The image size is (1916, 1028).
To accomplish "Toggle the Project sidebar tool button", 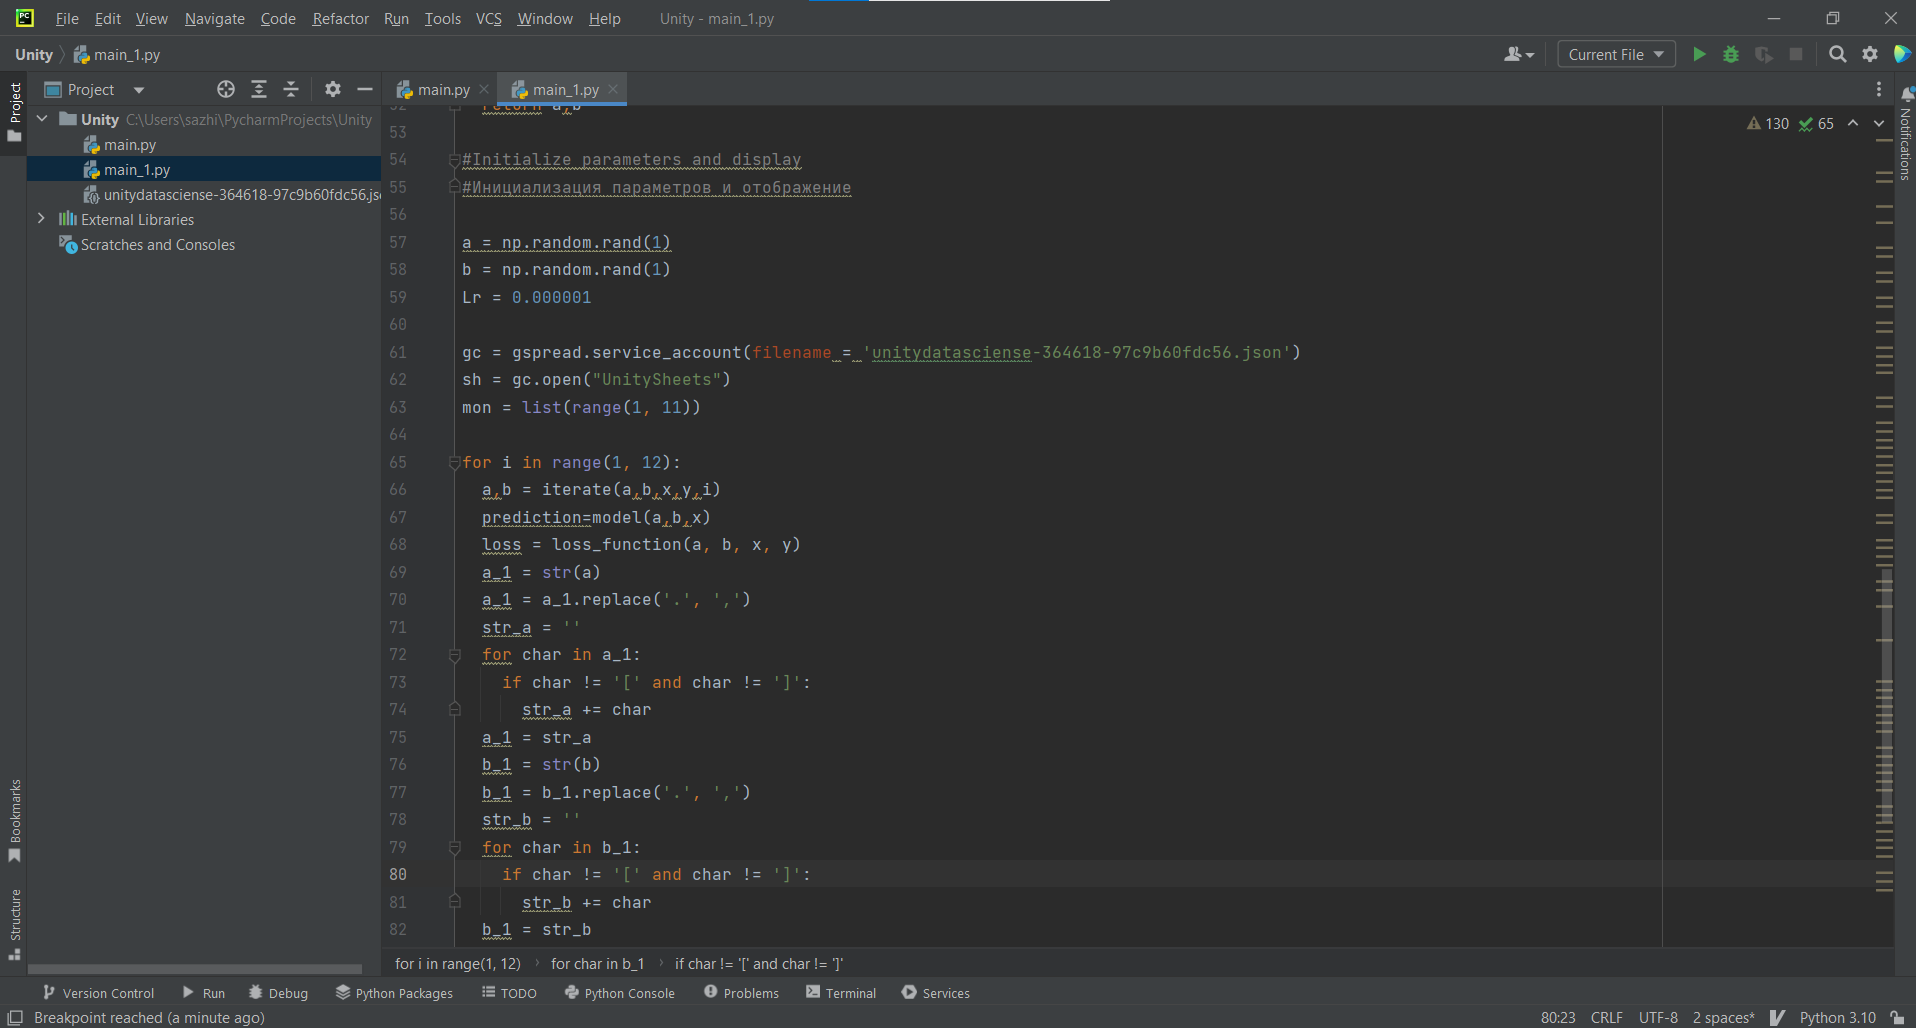I will click(x=15, y=112).
